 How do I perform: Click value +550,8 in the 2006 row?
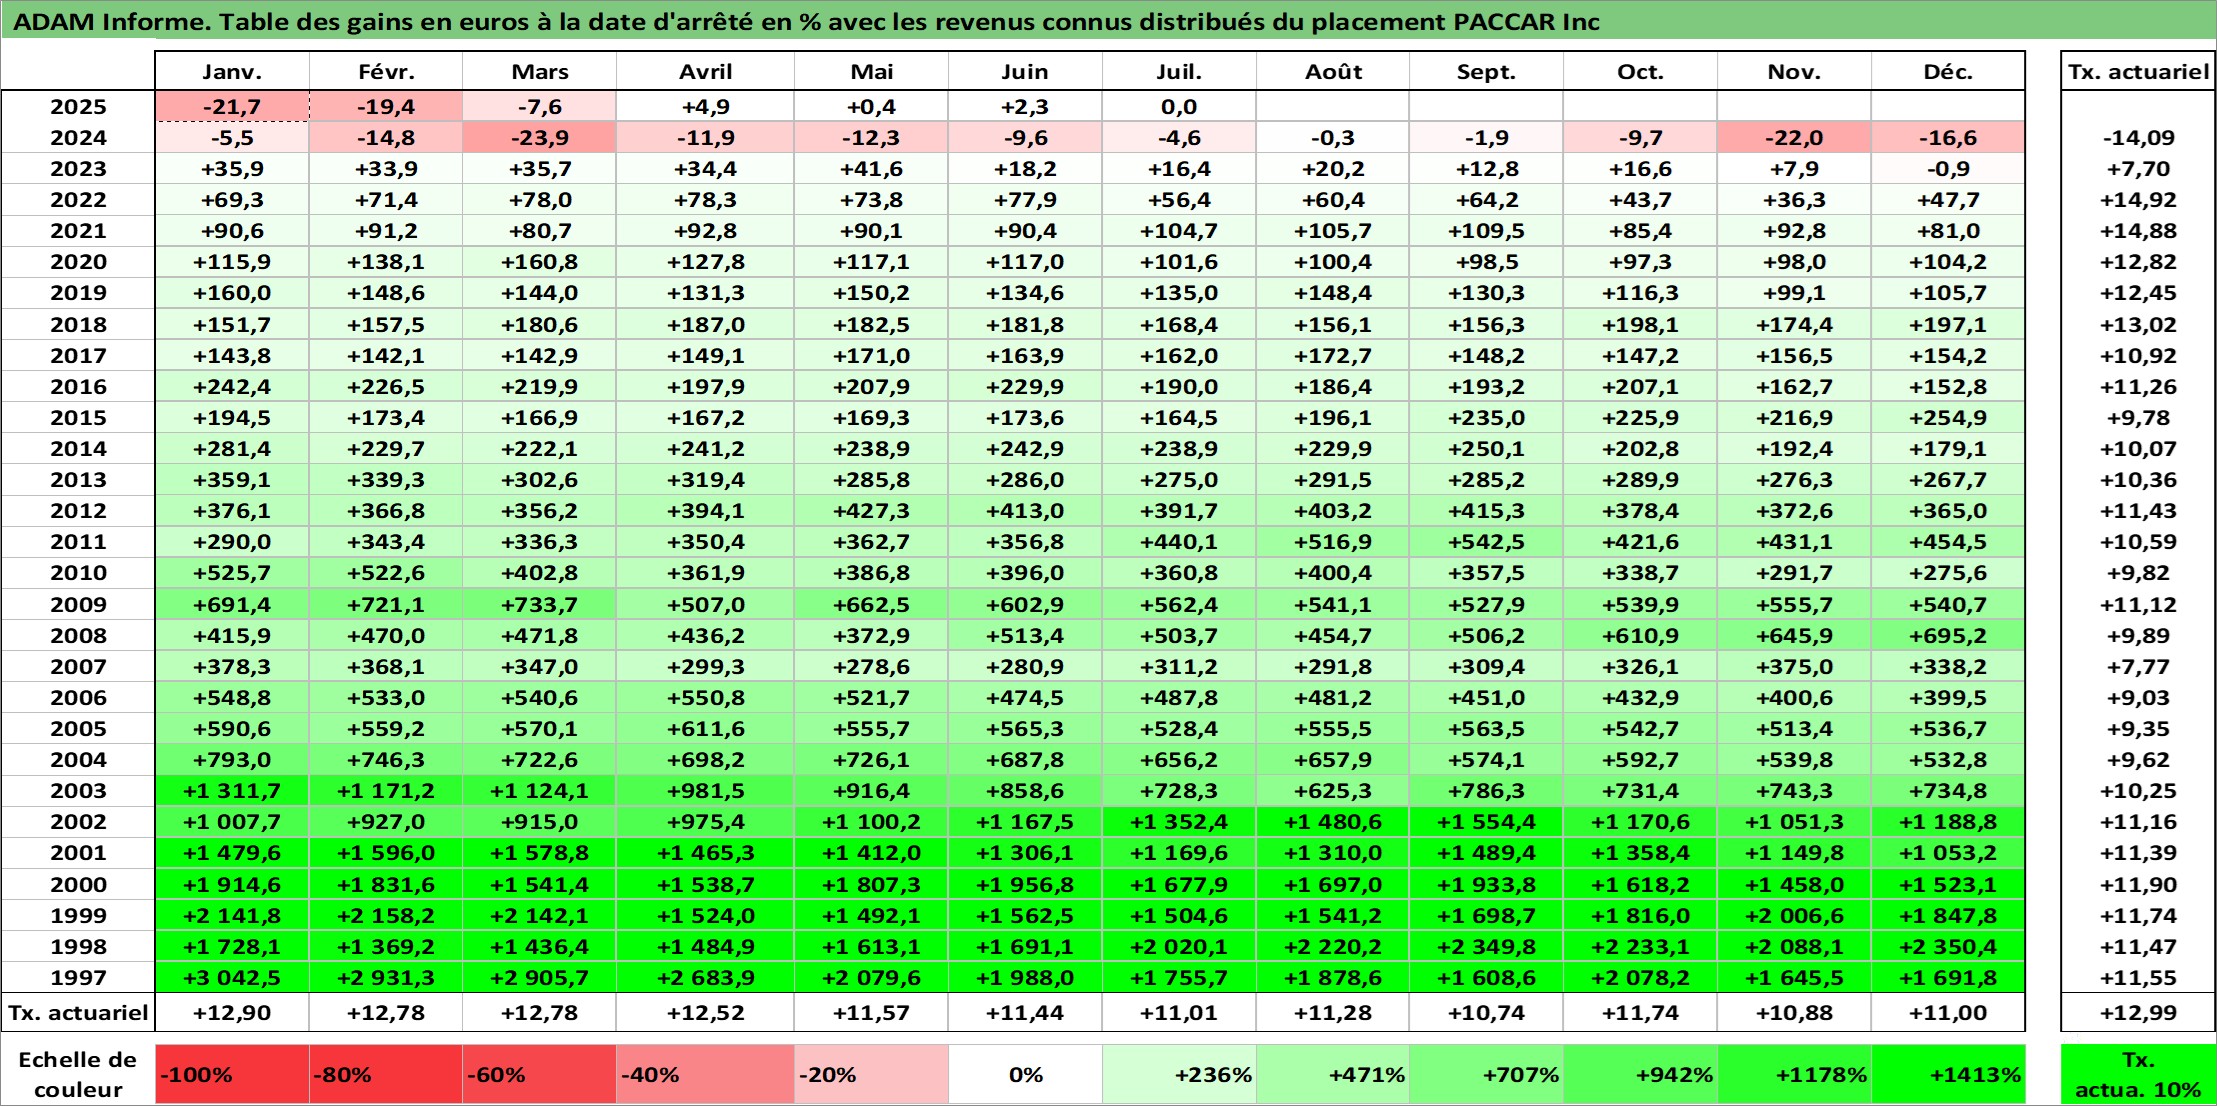pyautogui.click(x=705, y=698)
